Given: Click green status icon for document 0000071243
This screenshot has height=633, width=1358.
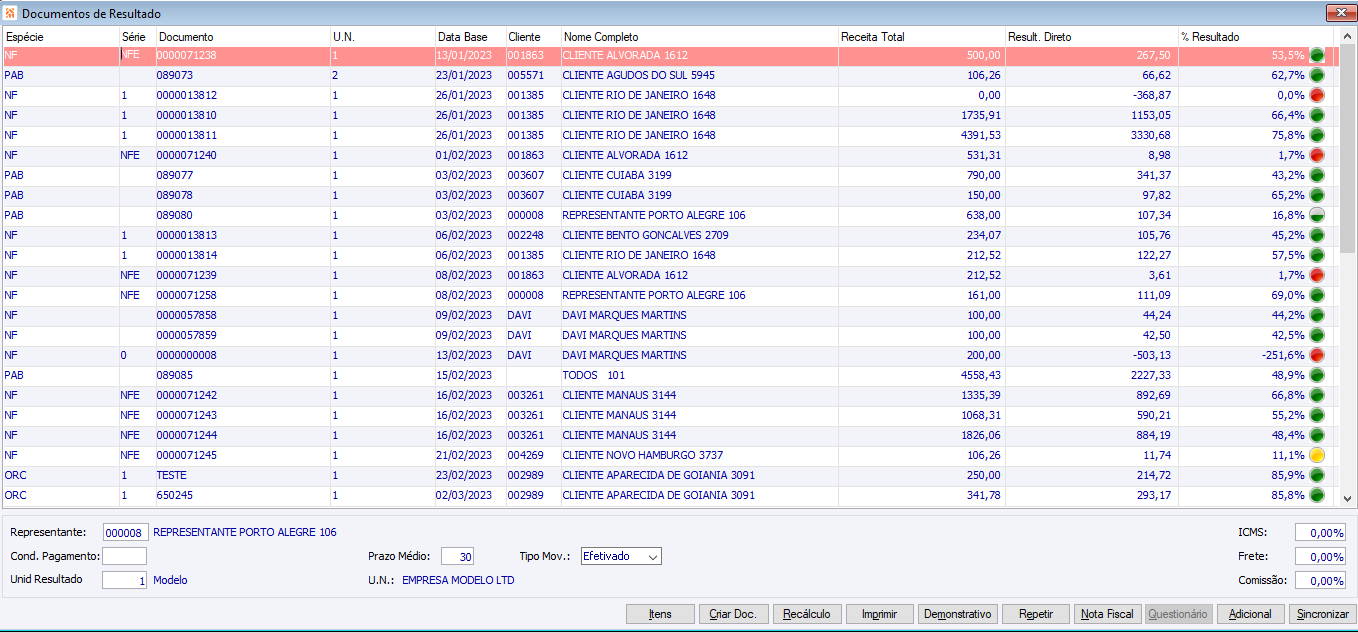Looking at the screenshot, I should 1317,415.
